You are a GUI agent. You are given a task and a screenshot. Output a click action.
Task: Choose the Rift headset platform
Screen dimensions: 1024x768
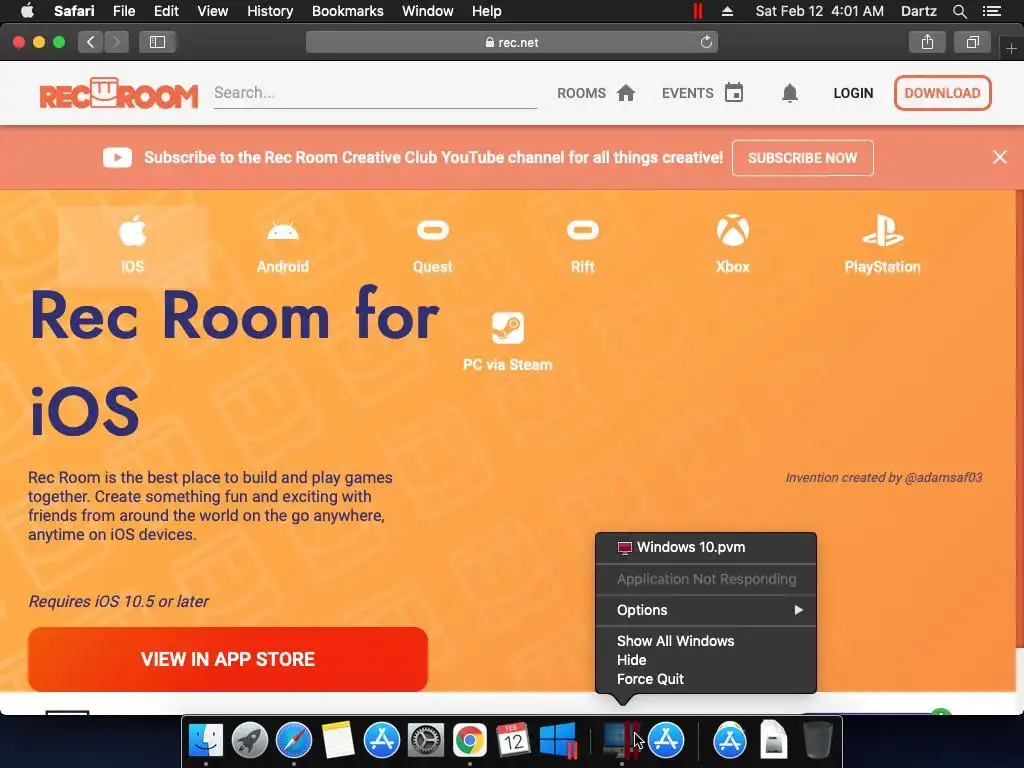pyautogui.click(x=583, y=244)
